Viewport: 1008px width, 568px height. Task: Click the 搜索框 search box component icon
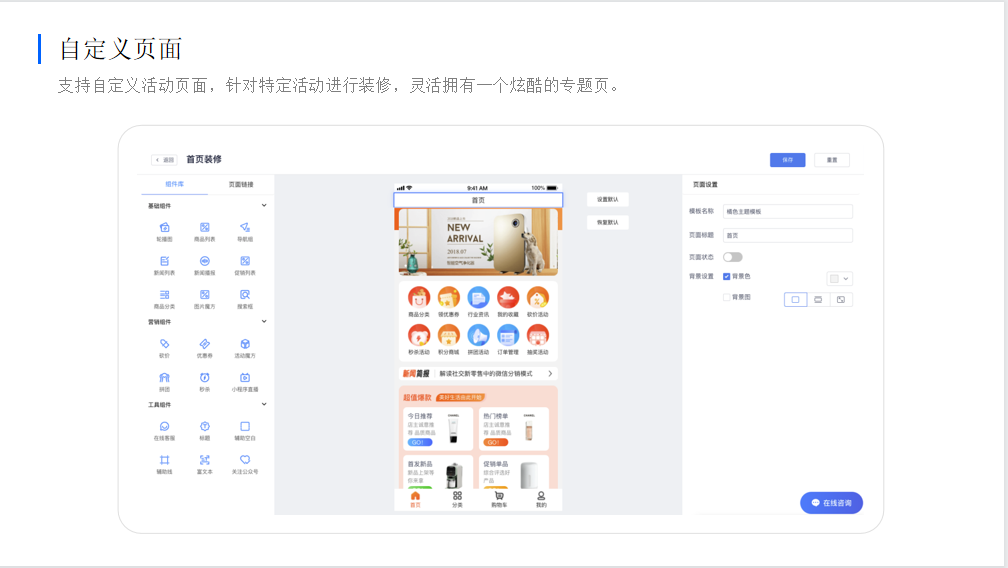pyautogui.click(x=244, y=295)
